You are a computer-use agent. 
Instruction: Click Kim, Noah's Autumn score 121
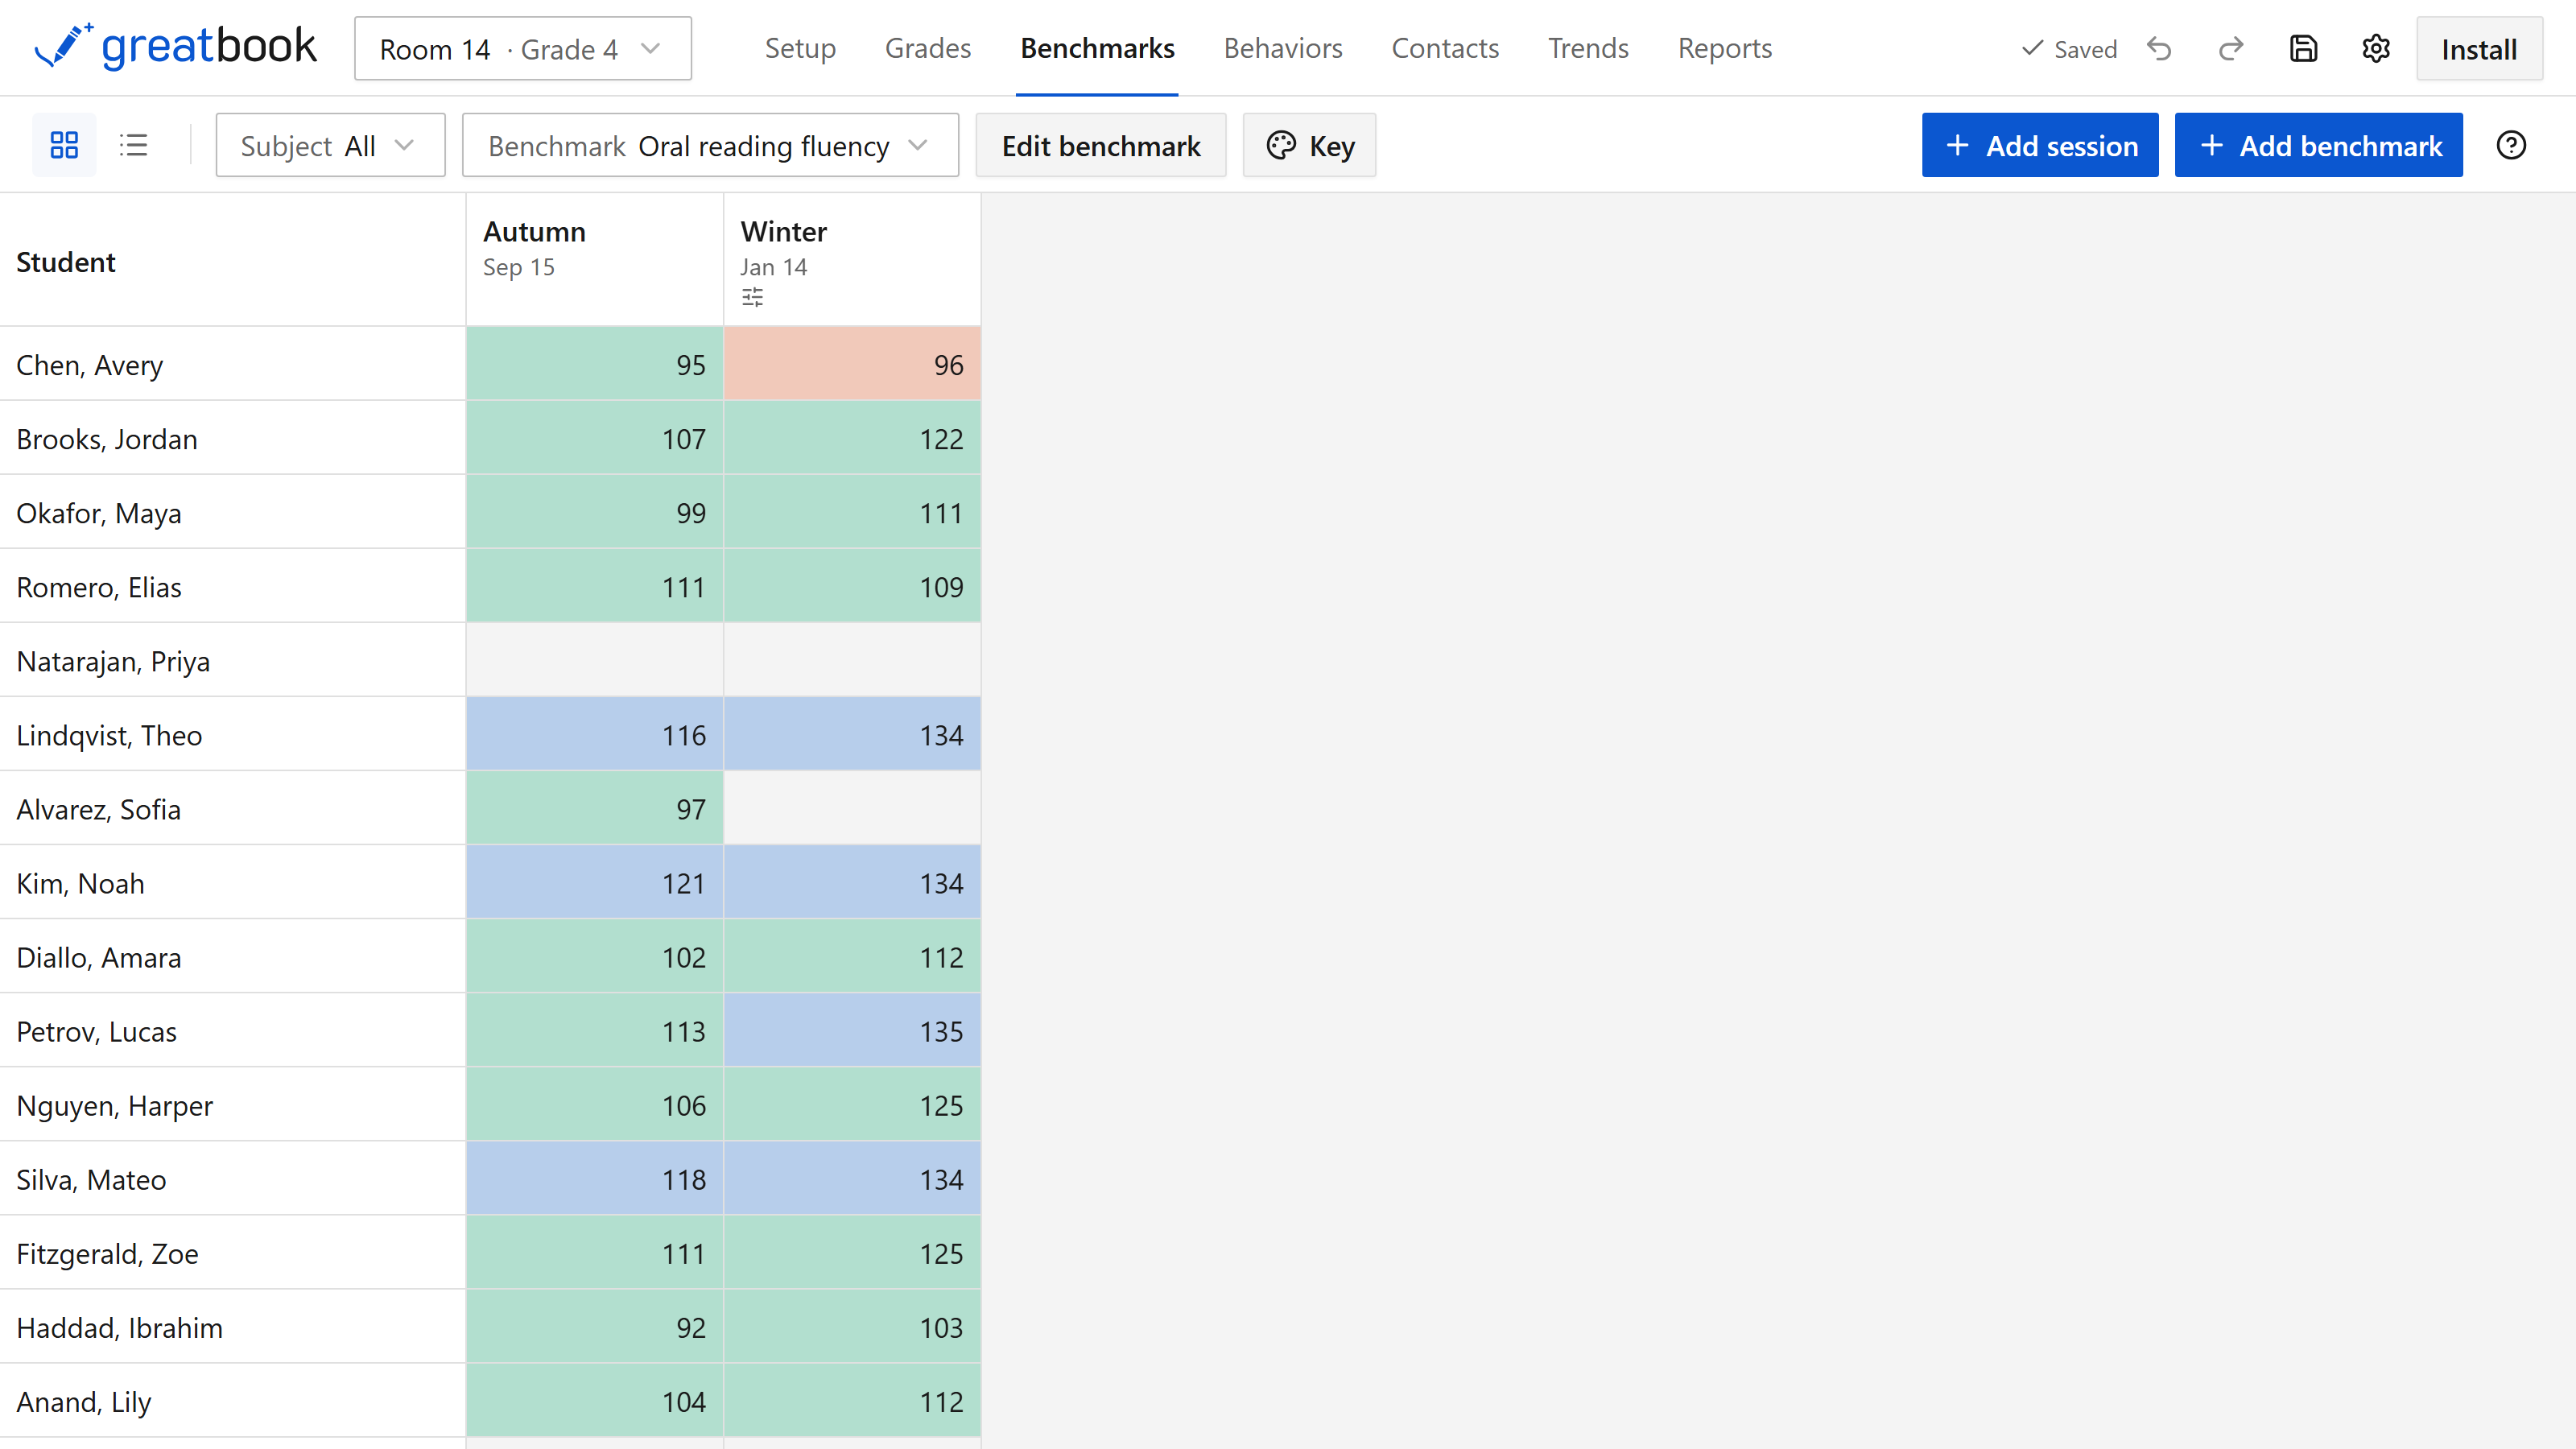594,882
